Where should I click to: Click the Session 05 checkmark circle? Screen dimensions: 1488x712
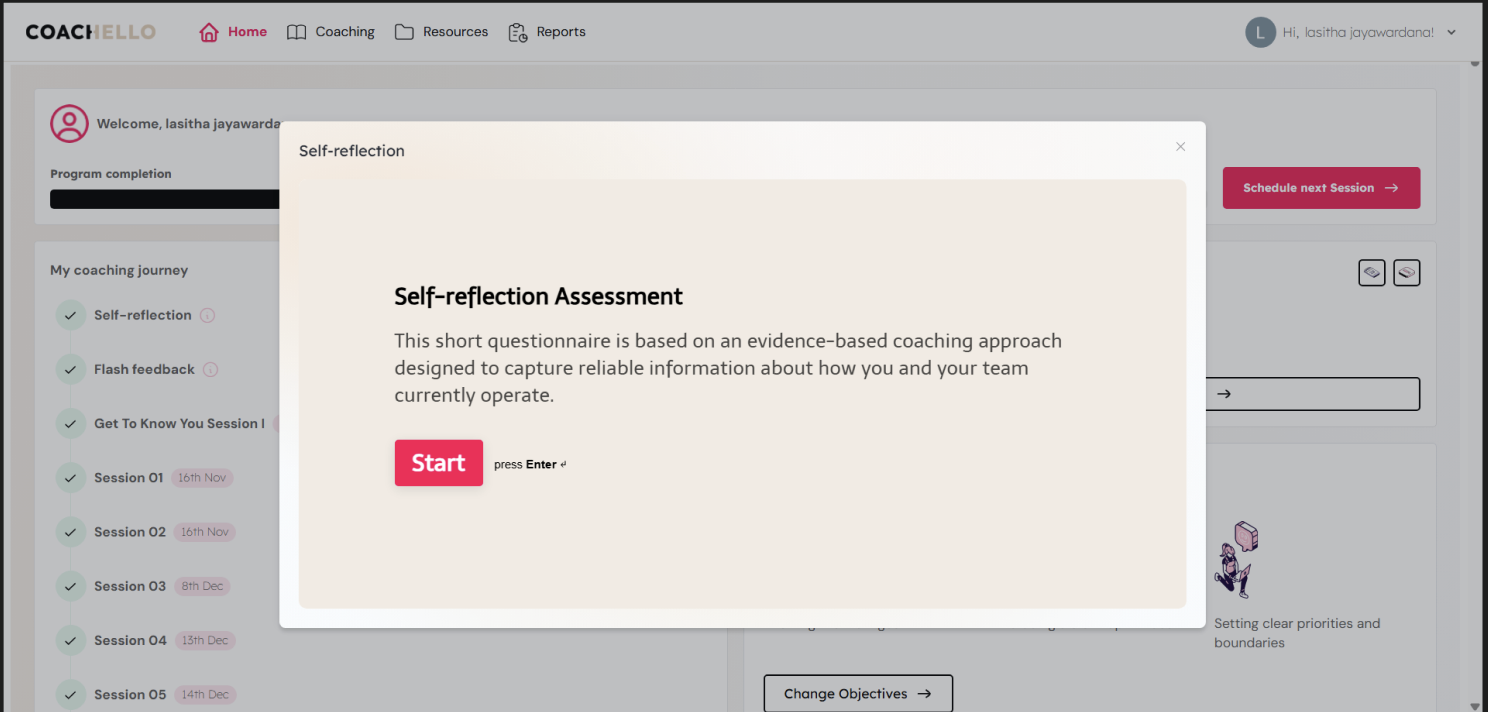[x=70, y=694]
